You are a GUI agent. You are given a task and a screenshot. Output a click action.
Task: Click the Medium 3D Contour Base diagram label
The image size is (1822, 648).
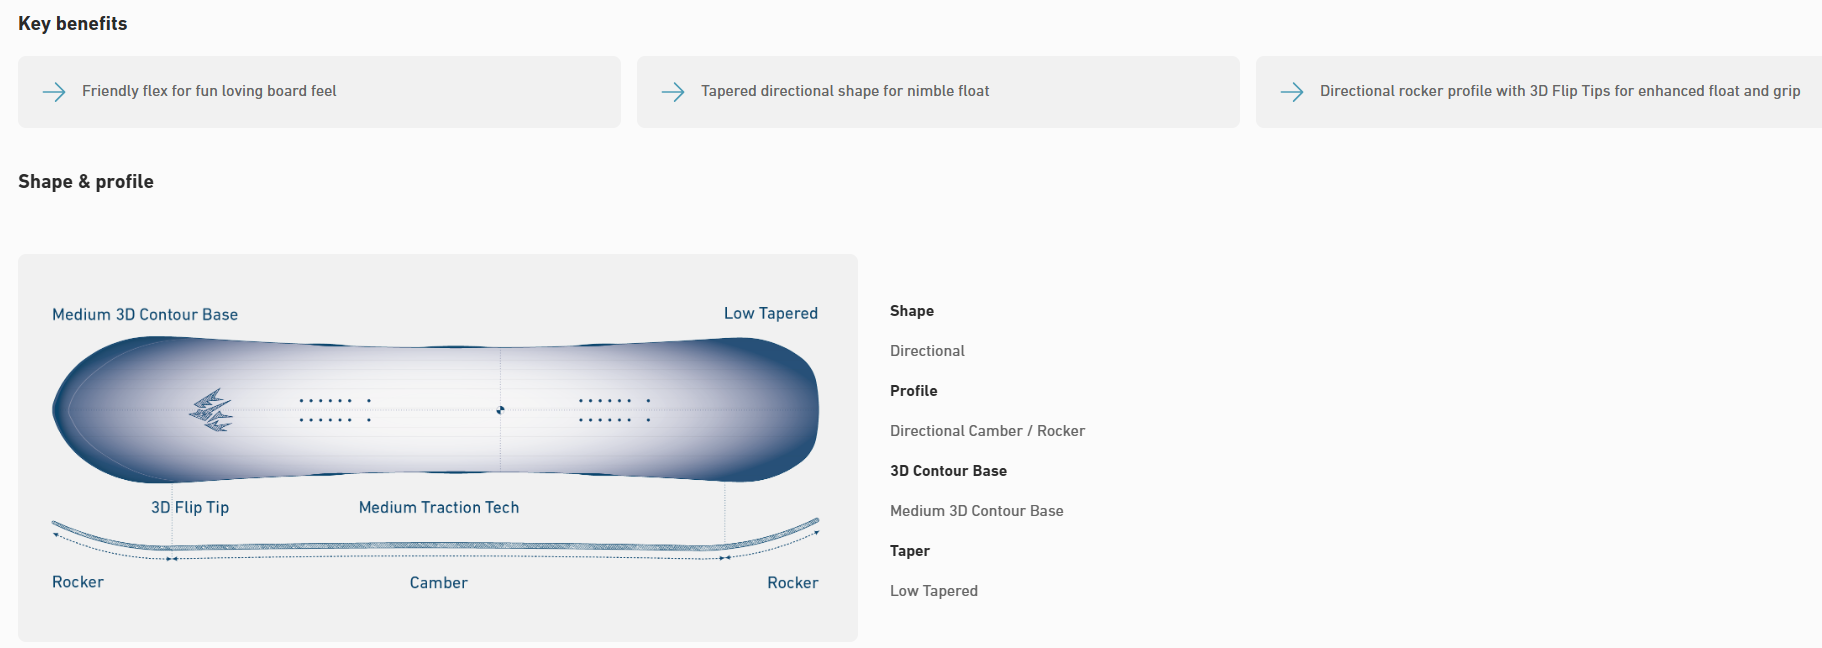click(145, 314)
